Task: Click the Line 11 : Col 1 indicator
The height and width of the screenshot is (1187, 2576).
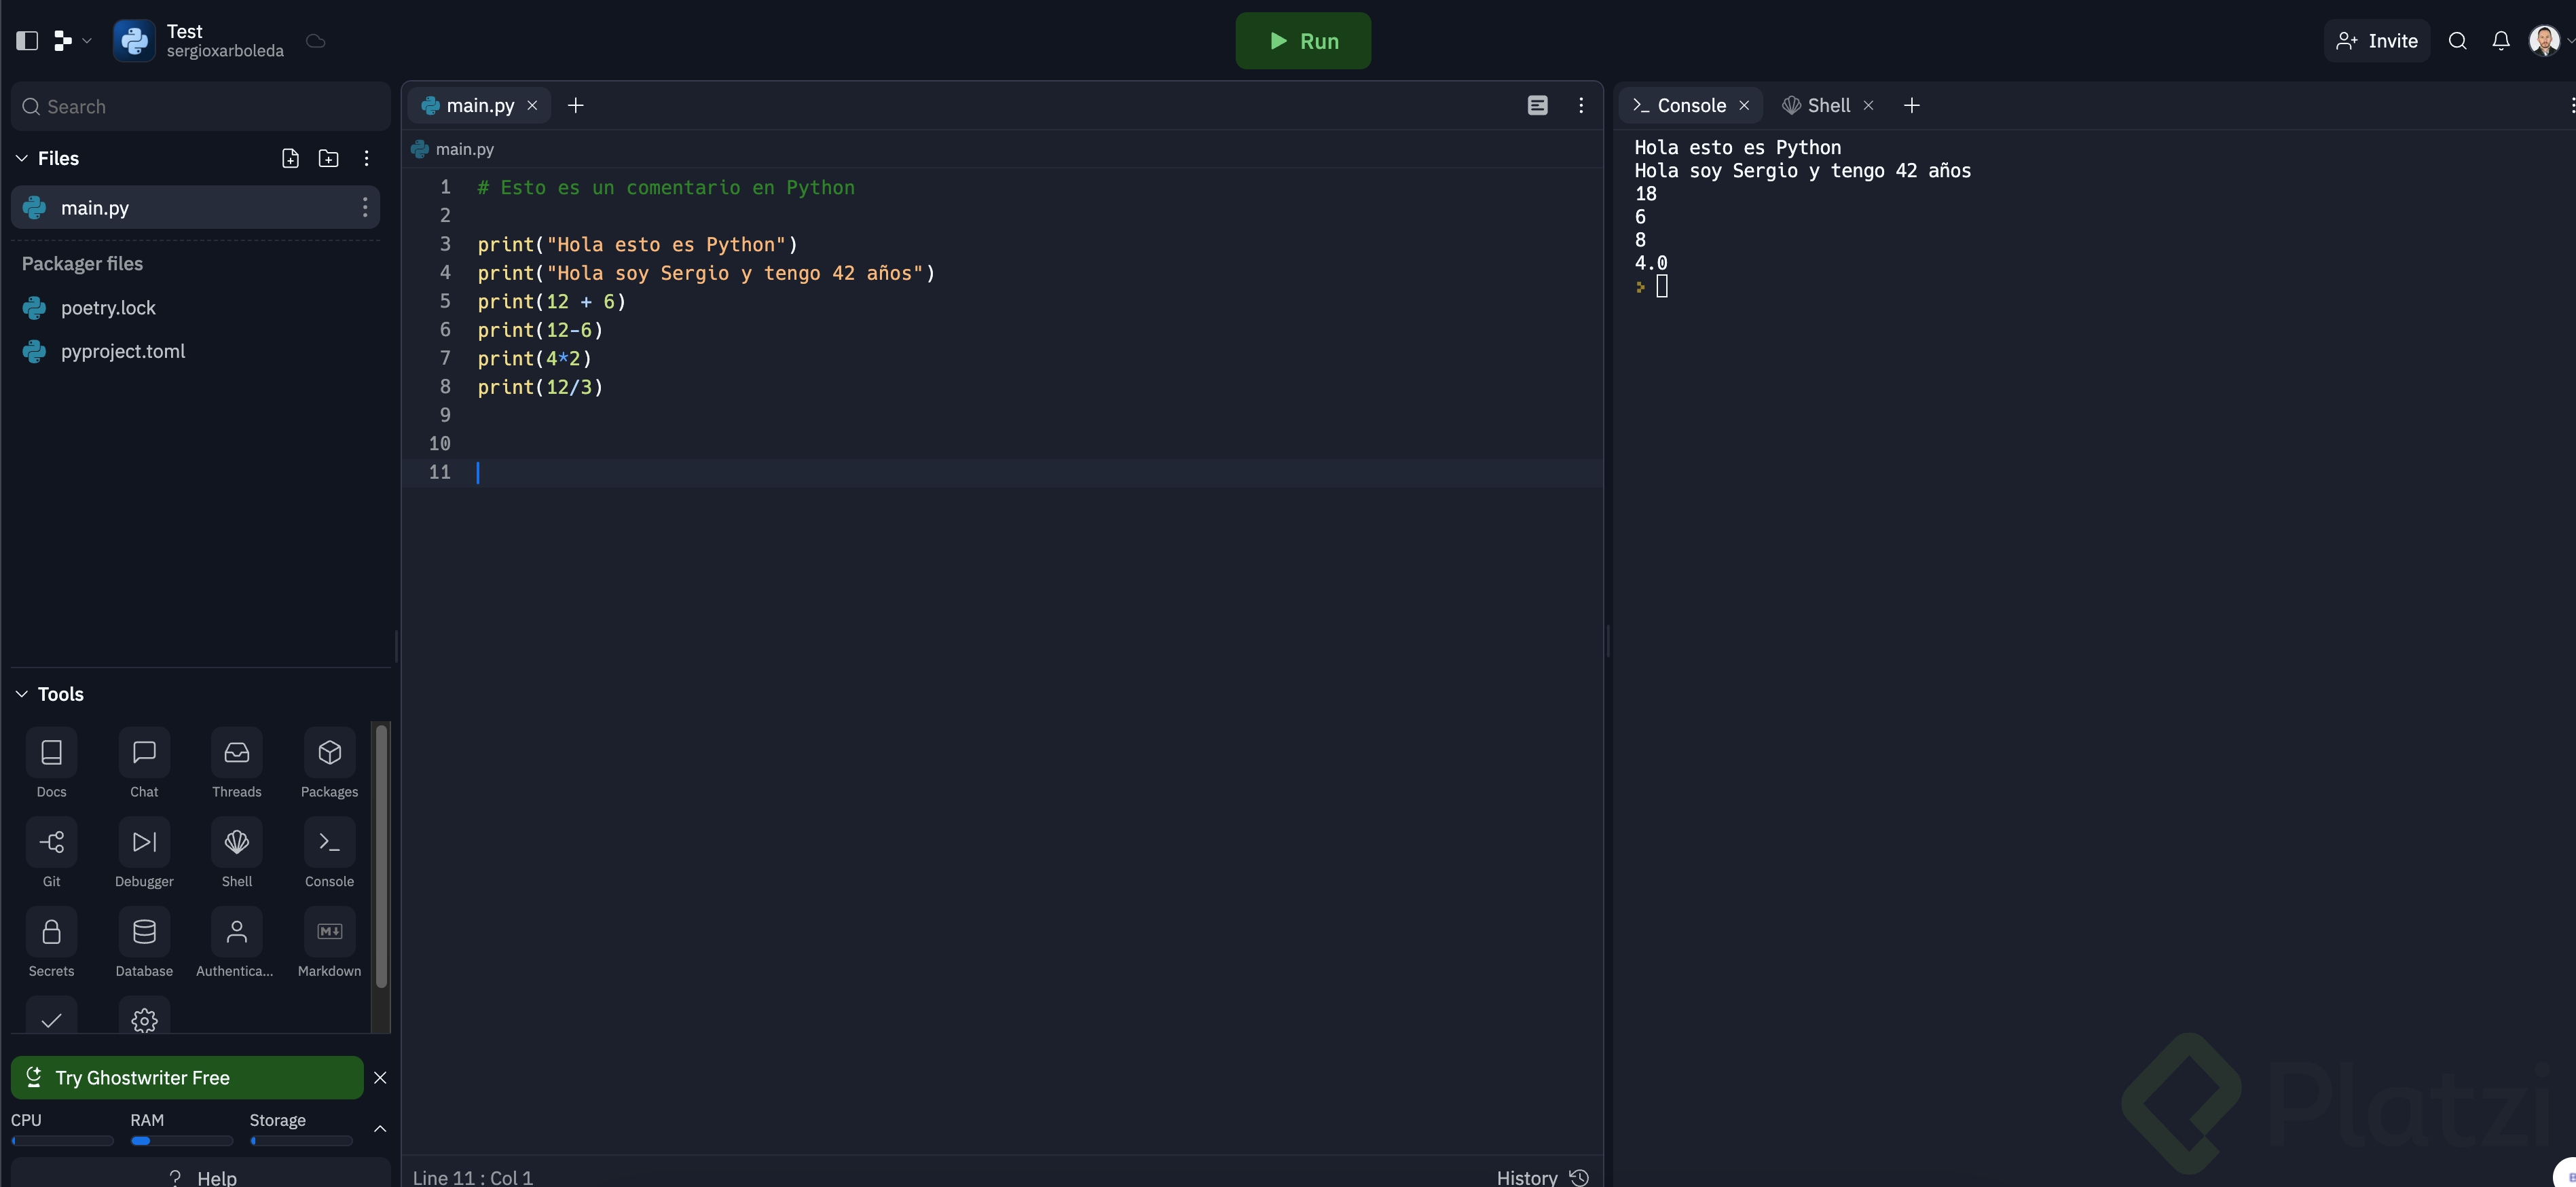Action: coord(473,1177)
